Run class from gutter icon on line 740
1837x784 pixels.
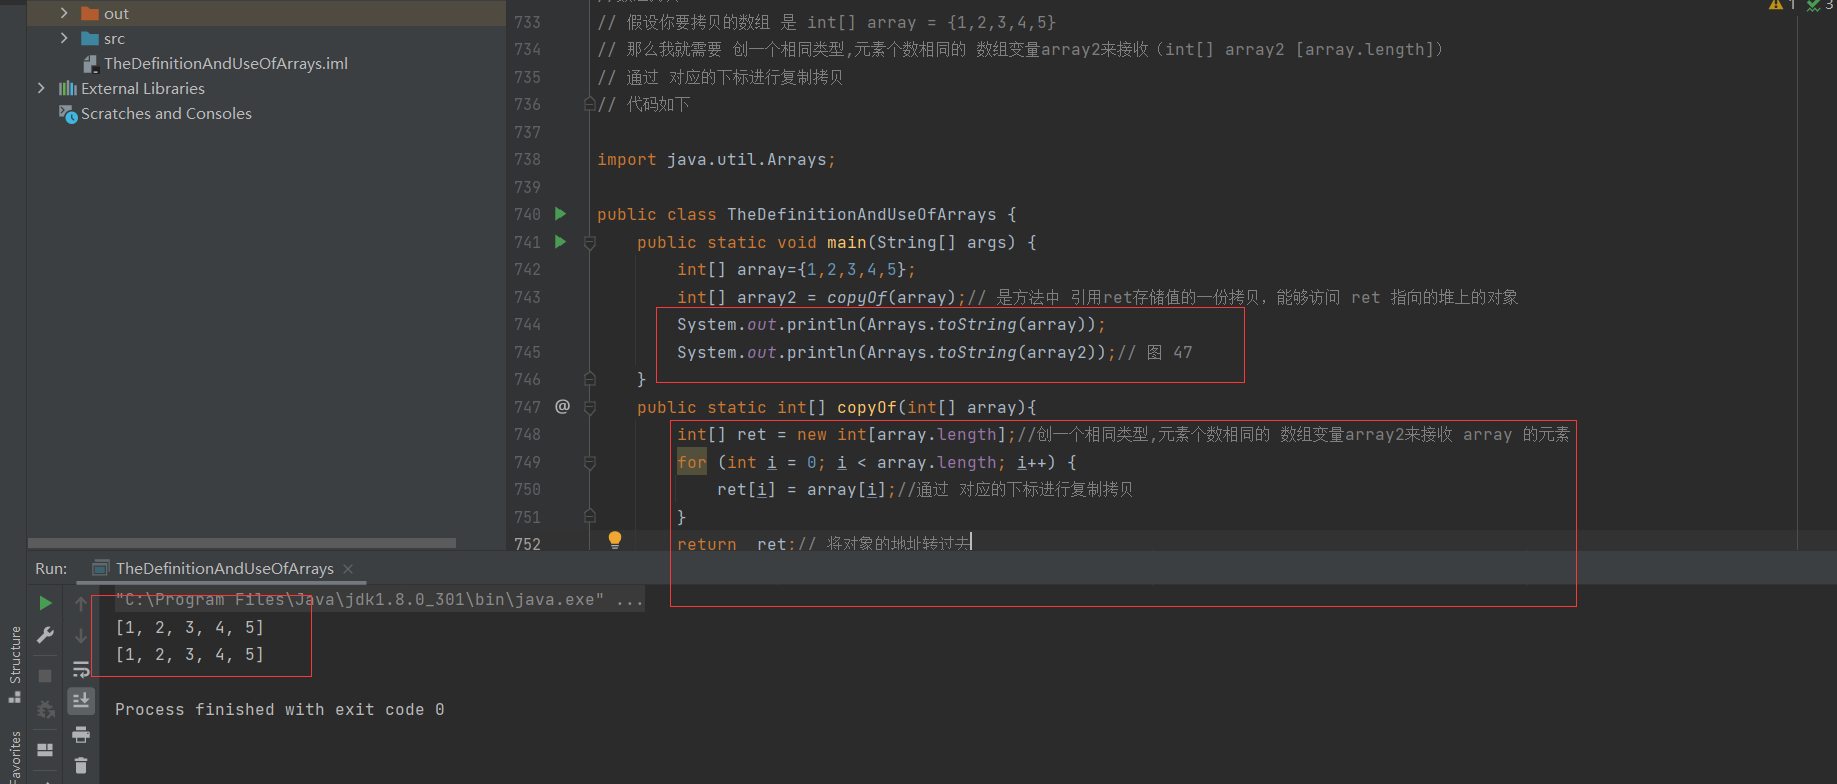(x=561, y=214)
